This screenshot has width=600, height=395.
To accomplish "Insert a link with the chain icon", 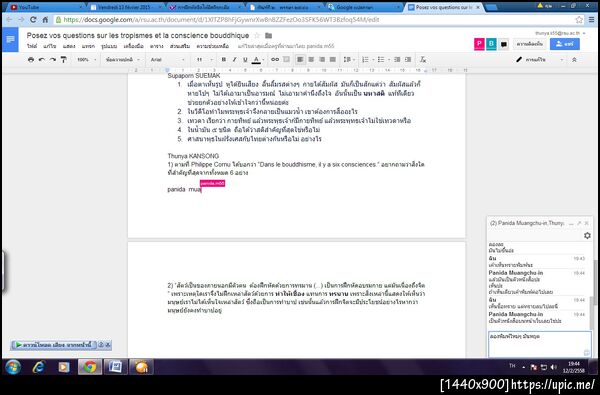I will tap(275, 60).
